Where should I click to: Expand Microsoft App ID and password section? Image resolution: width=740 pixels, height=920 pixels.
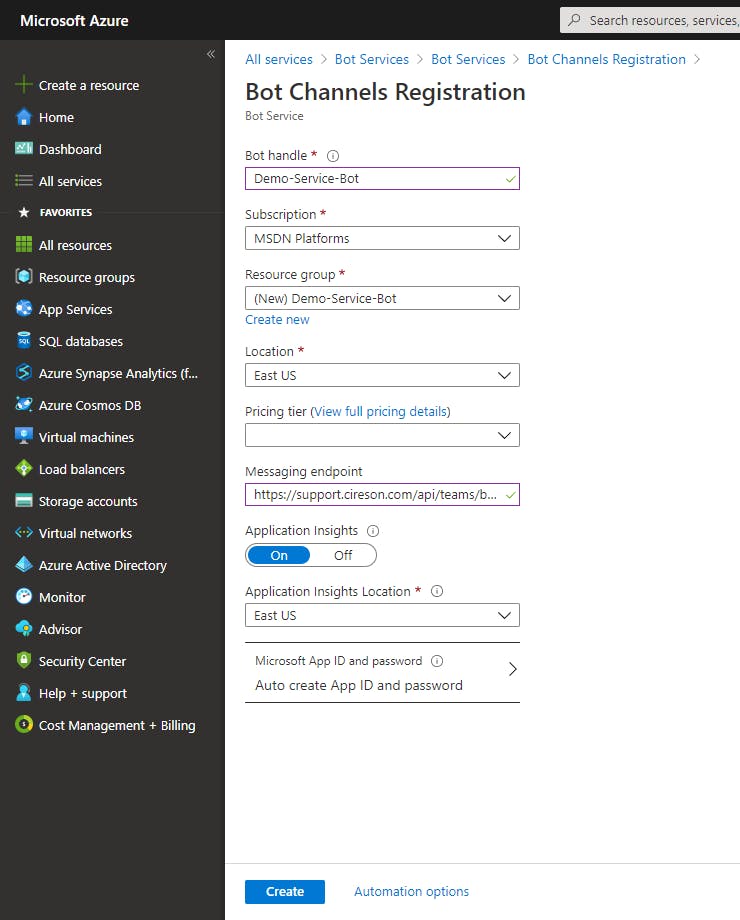[382, 673]
